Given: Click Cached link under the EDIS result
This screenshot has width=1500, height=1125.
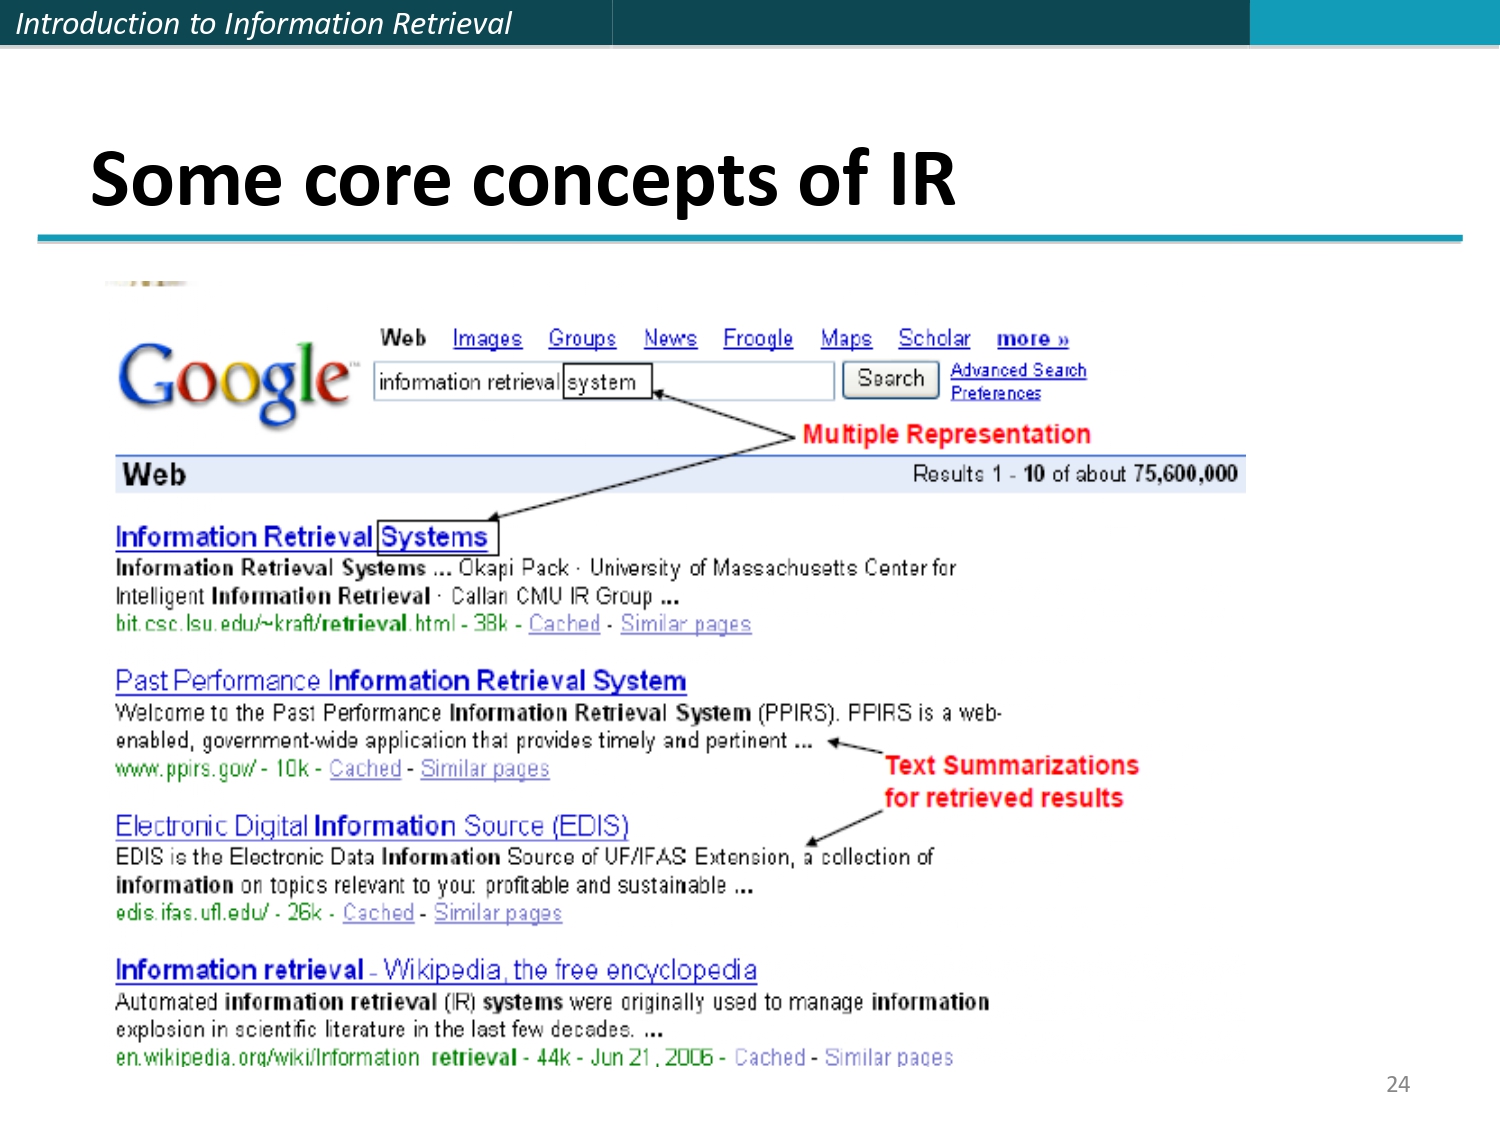Looking at the screenshot, I should coord(378,913).
